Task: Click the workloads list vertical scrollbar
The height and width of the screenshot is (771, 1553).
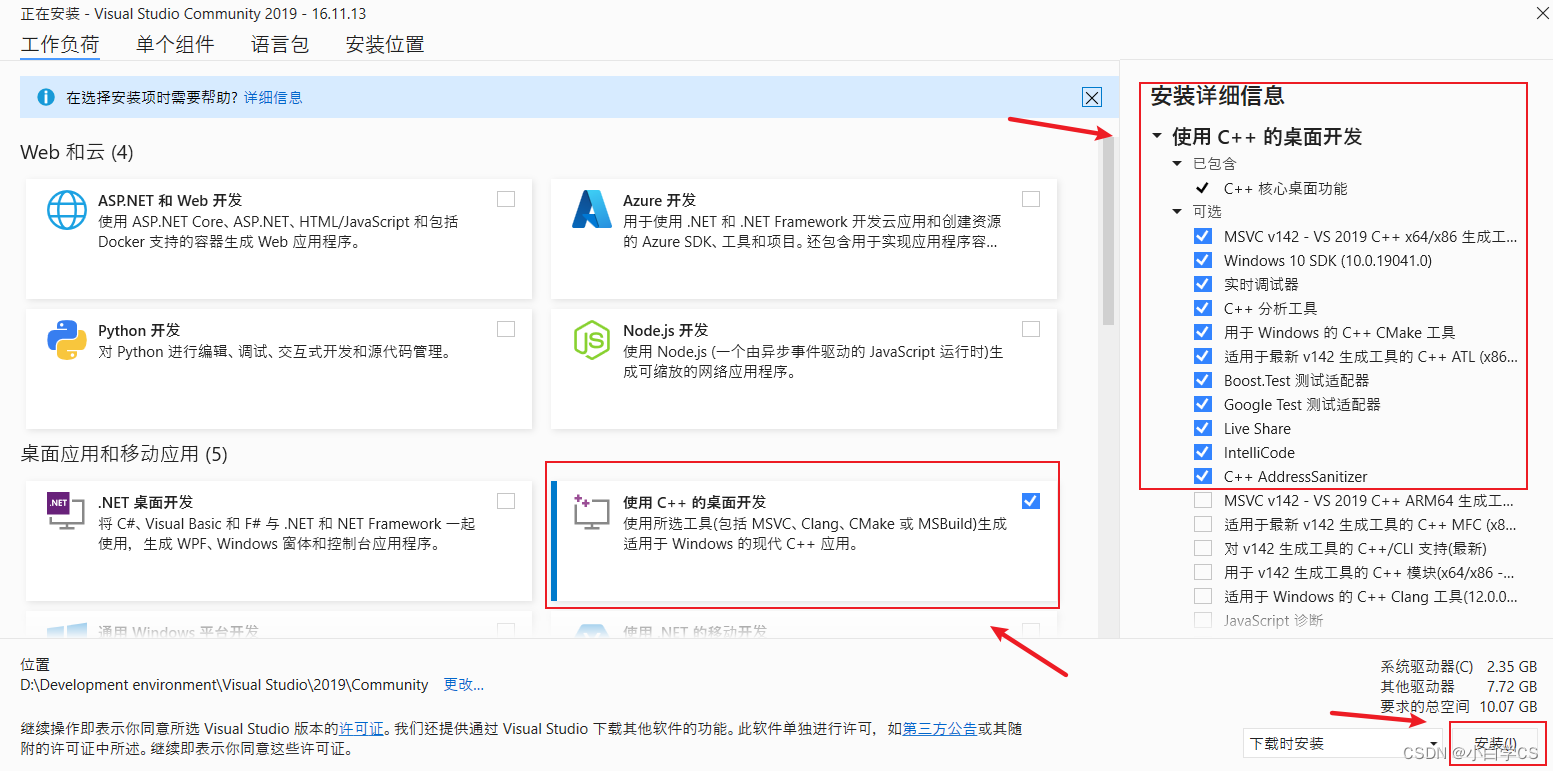Action: [1108, 232]
